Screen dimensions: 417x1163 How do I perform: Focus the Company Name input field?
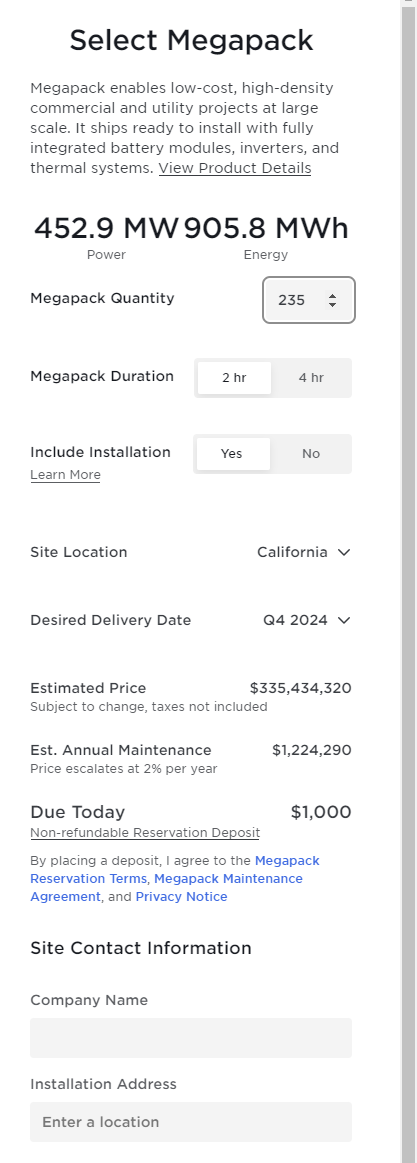click(x=191, y=1038)
